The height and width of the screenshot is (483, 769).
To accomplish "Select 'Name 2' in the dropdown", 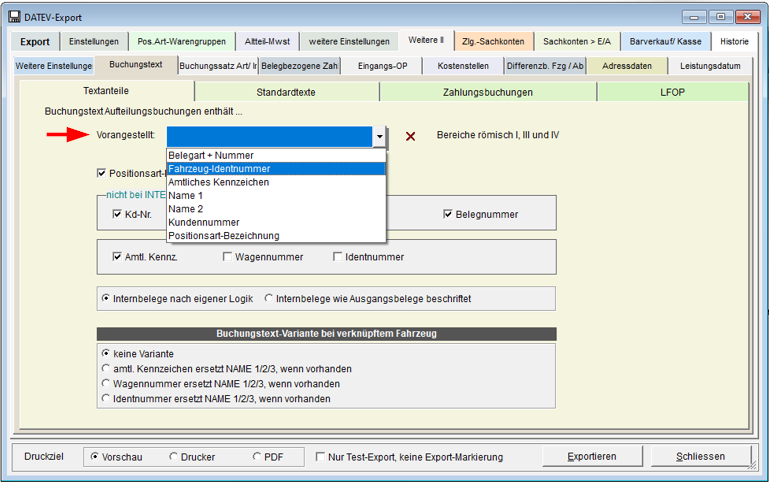I will coord(276,209).
